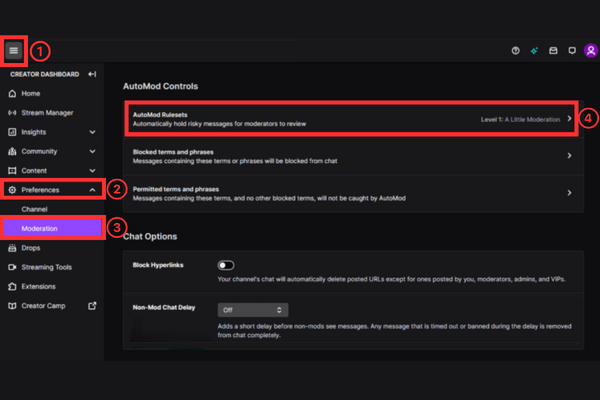Viewport: 600px width, 400px height.
Task: Open the teal sparkle icon in the top bar
Action: [x=534, y=51]
